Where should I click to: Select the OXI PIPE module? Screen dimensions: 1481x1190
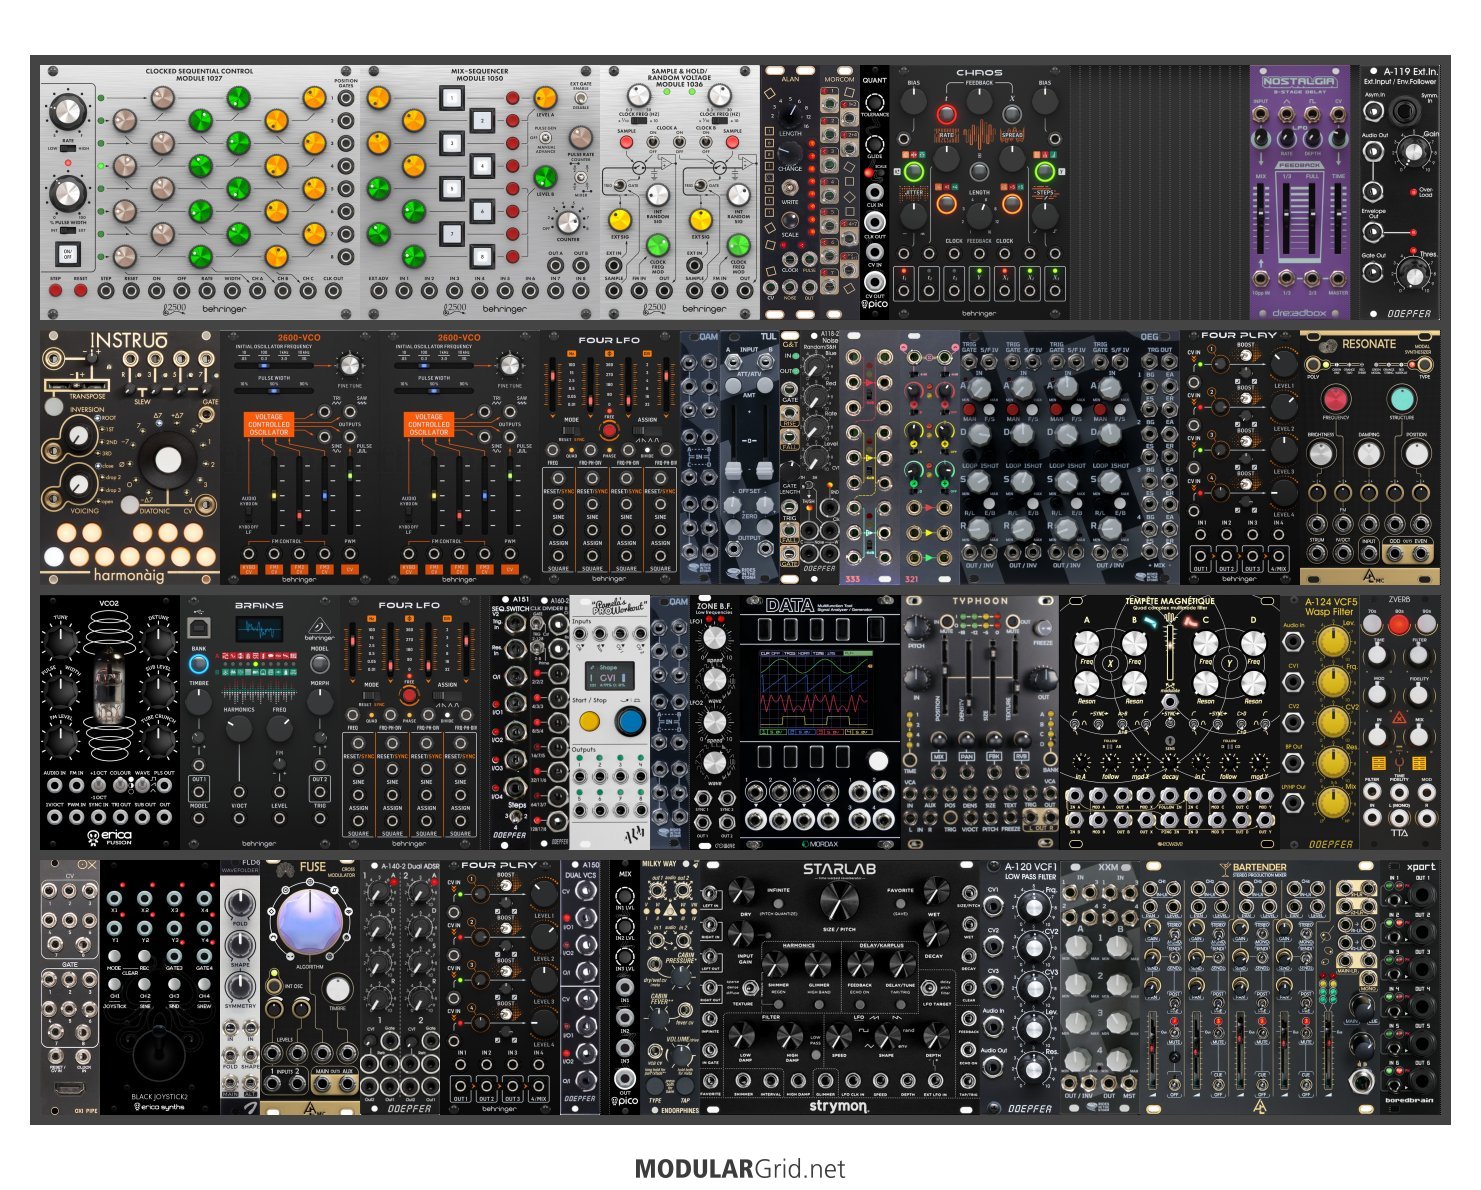[x=70, y=987]
